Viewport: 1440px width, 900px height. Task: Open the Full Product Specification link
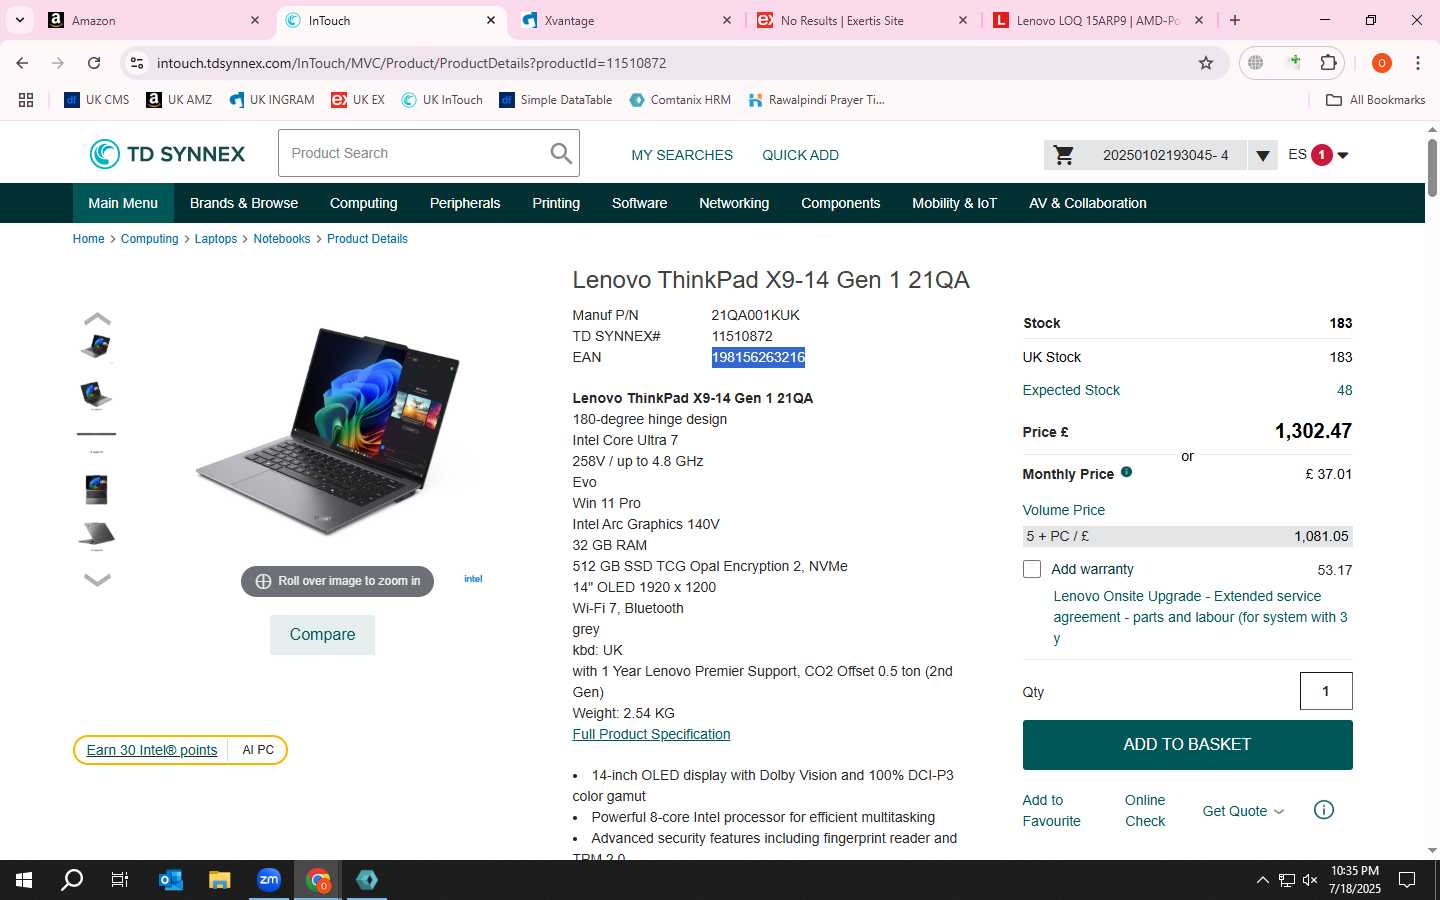pos(651,734)
